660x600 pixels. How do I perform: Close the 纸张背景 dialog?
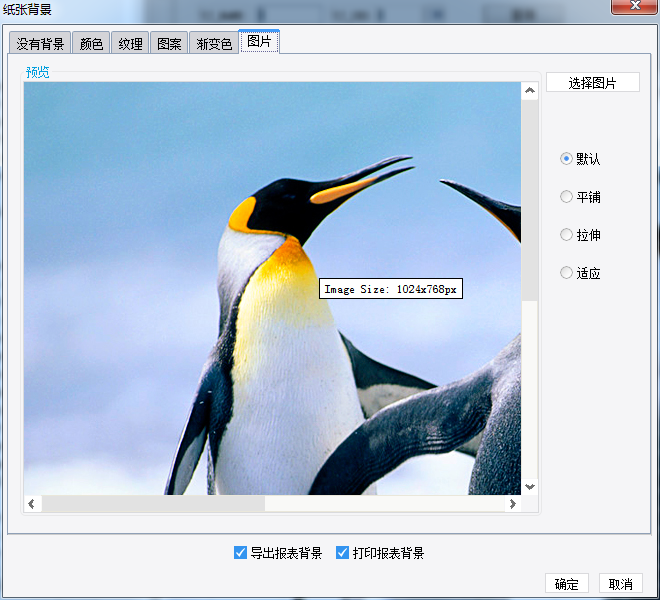coord(634,6)
